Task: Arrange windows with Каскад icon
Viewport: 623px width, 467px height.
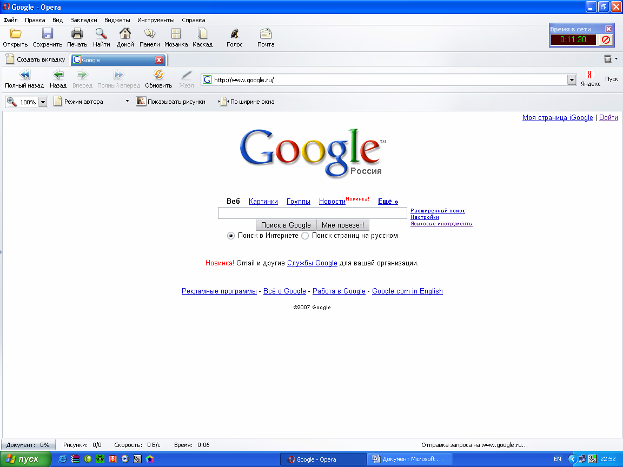Action: click(x=202, y=34)
